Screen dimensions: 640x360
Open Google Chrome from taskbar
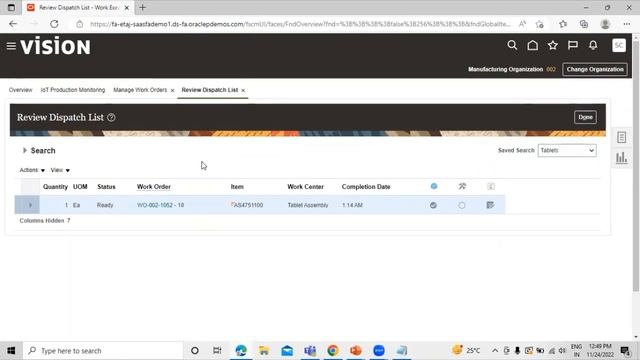tap(333, 351)
